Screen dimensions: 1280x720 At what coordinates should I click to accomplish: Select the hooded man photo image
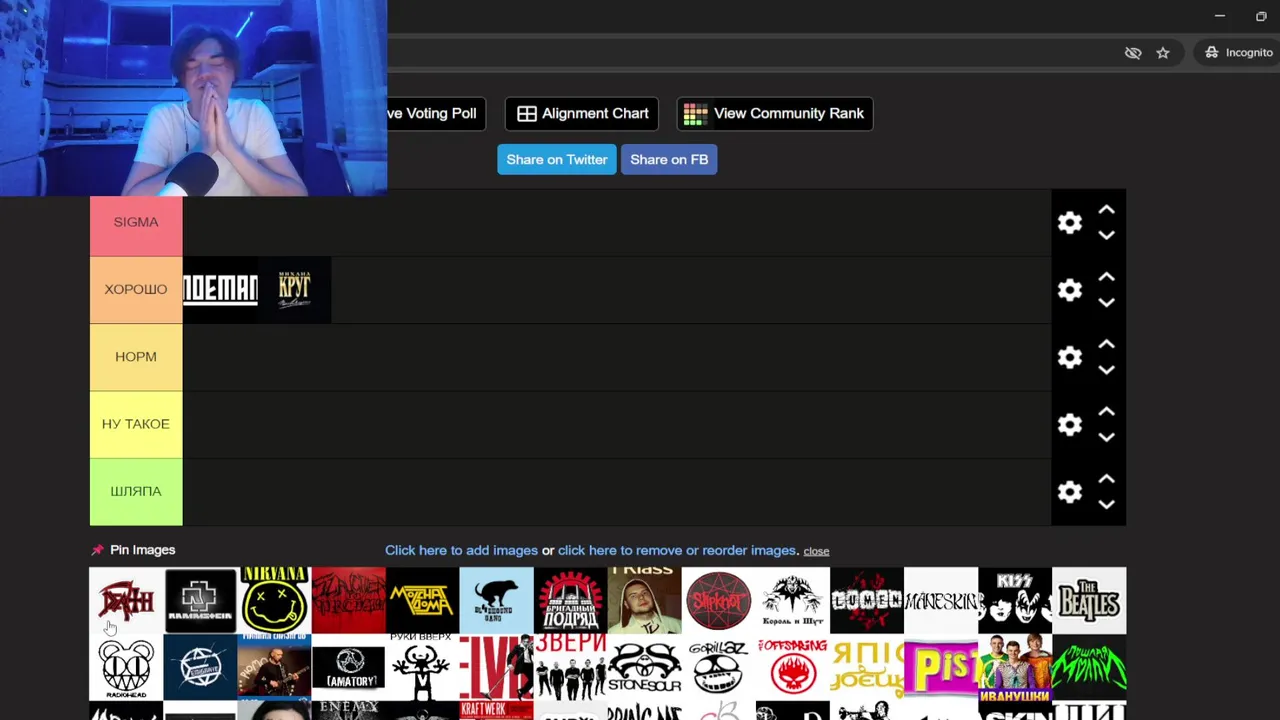point(644,600)
